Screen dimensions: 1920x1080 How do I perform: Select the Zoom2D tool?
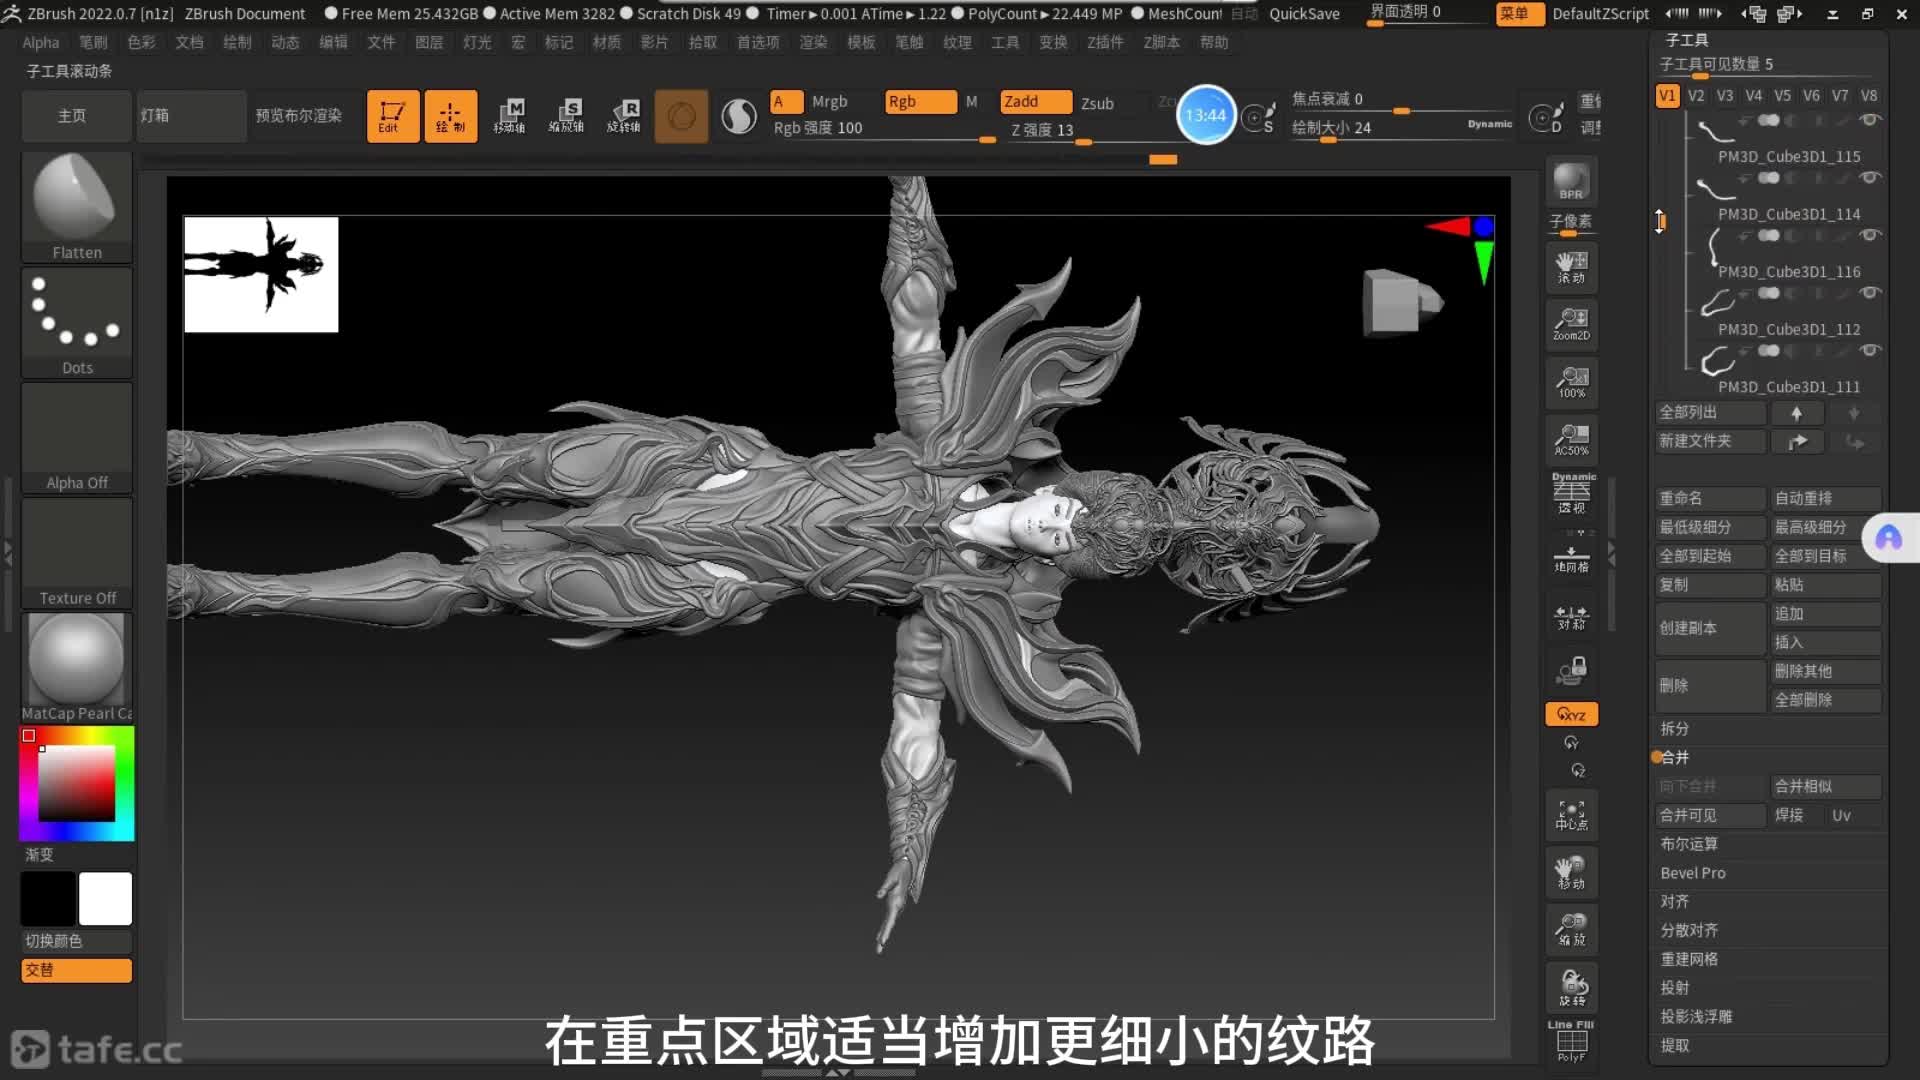click(1571, 324)
